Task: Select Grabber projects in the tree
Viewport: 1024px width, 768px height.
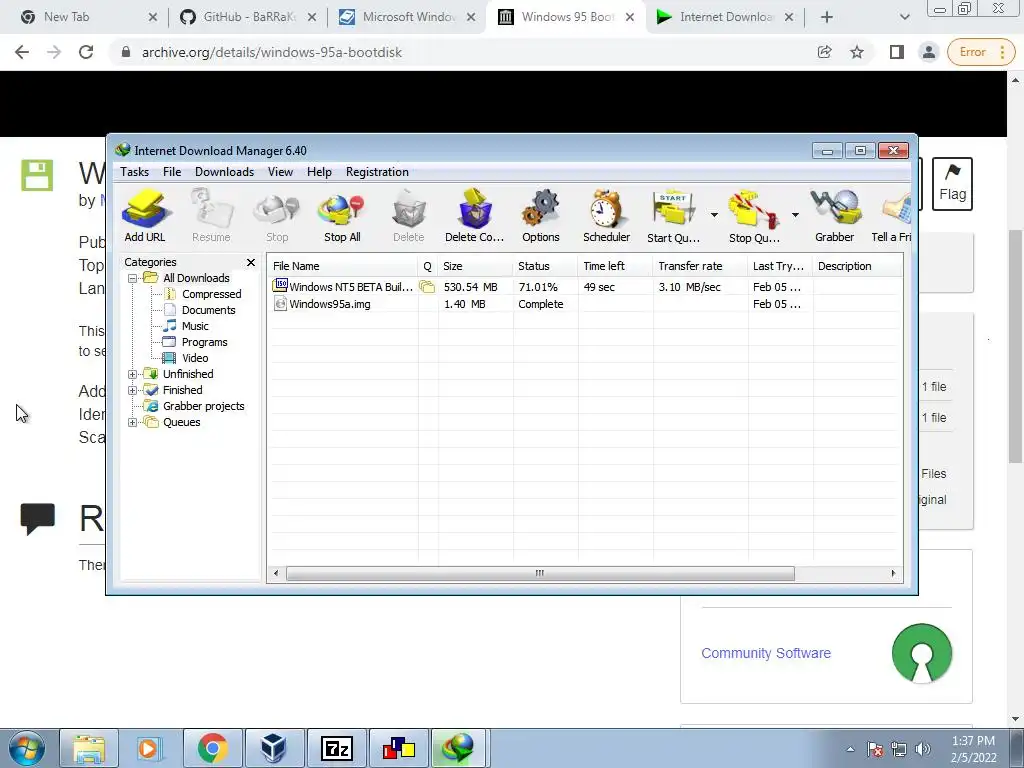Action: click(x=203, y=406)
